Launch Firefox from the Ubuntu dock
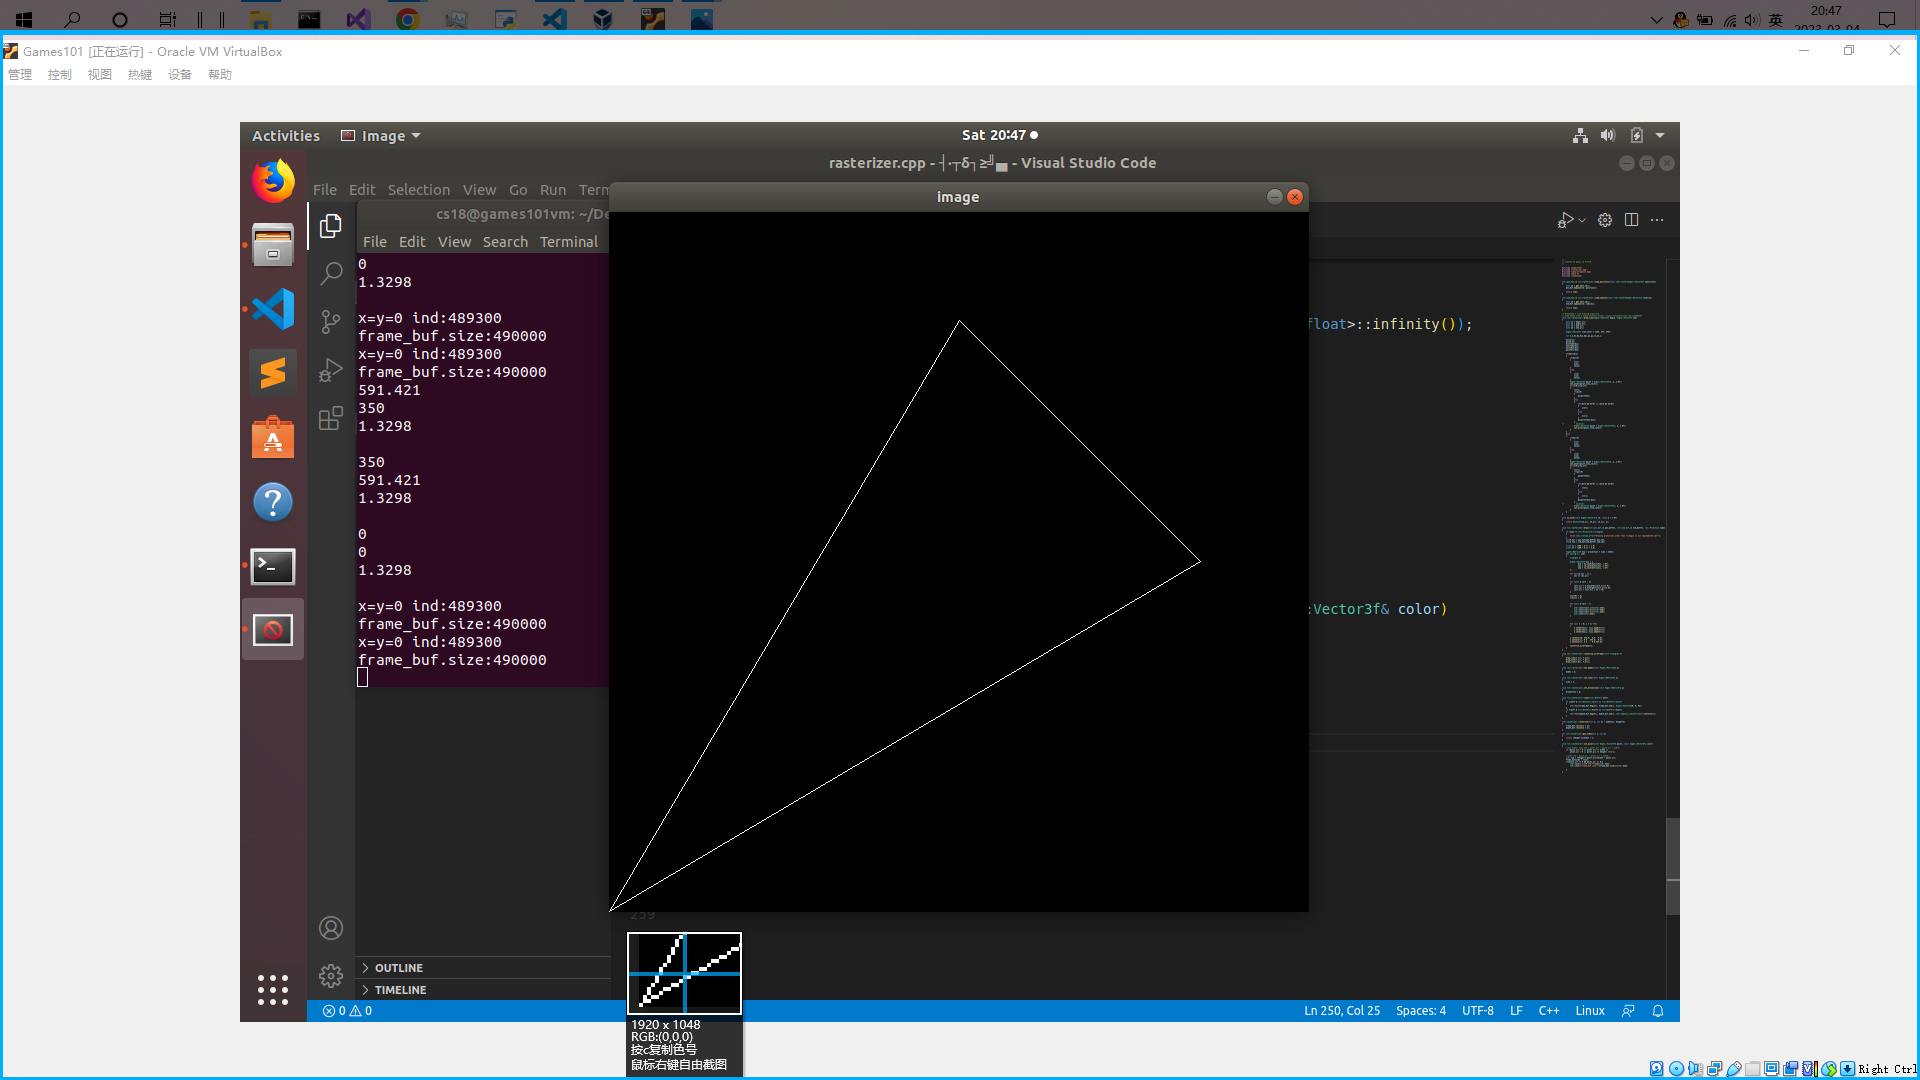The width and height of the screenshot is (1920, 1080). (x=273, y=181)
